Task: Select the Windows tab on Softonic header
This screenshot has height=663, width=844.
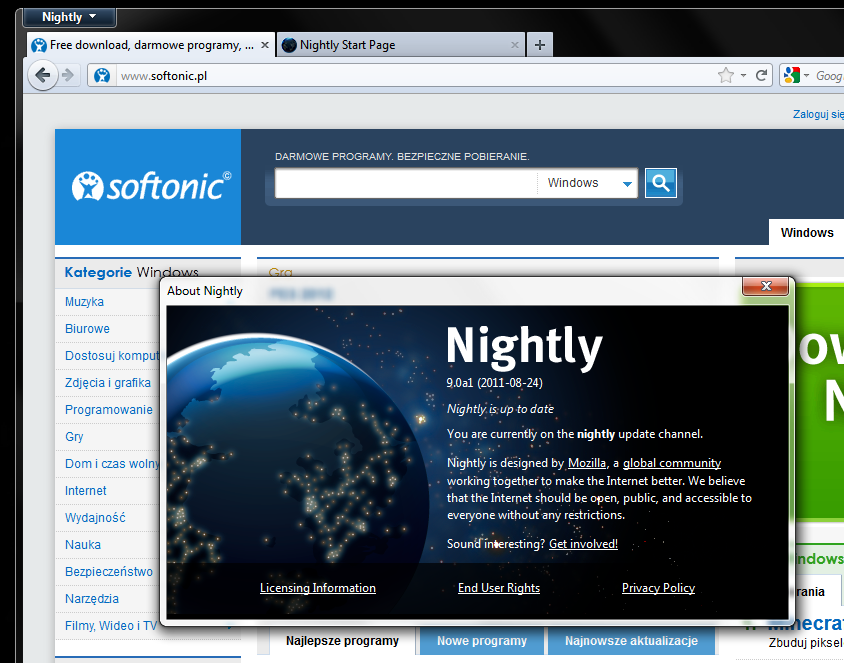Action: click(x=806, y=232)
